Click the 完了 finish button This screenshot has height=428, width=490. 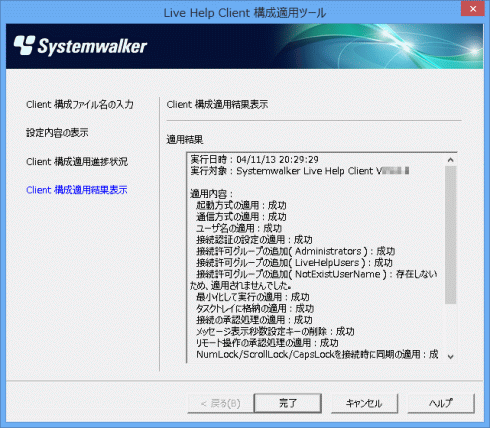[288, 403]
